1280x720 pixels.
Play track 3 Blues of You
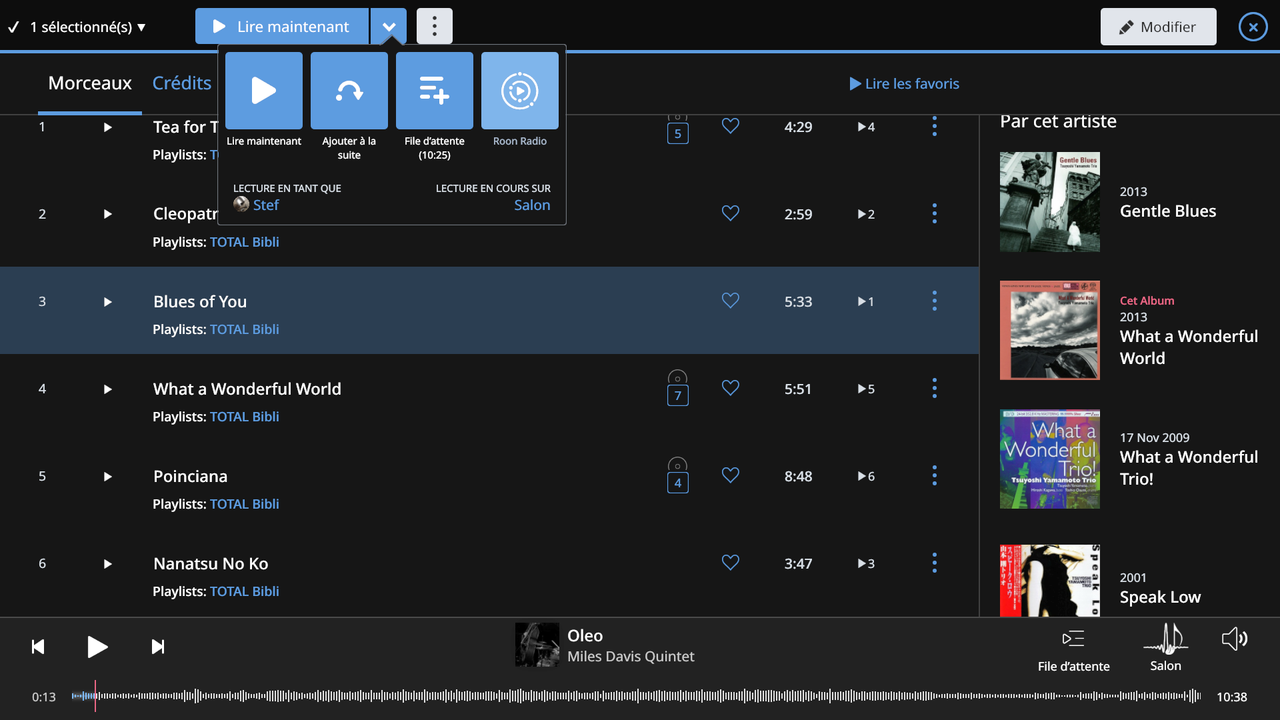point(108,301)
